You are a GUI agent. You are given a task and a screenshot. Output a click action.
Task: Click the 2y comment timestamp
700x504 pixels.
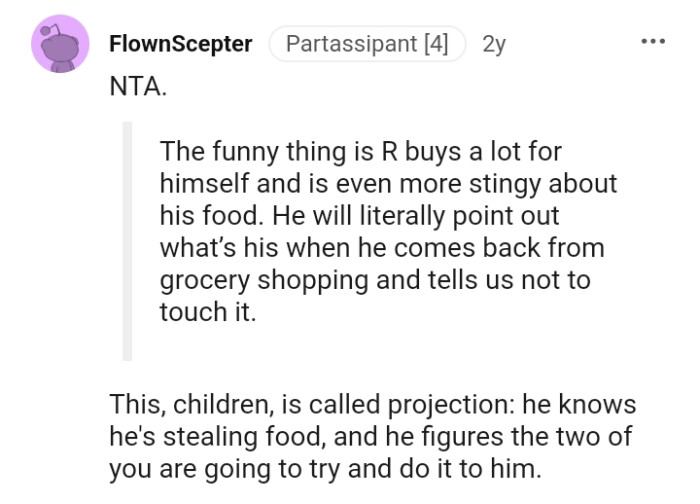point(494,44)
